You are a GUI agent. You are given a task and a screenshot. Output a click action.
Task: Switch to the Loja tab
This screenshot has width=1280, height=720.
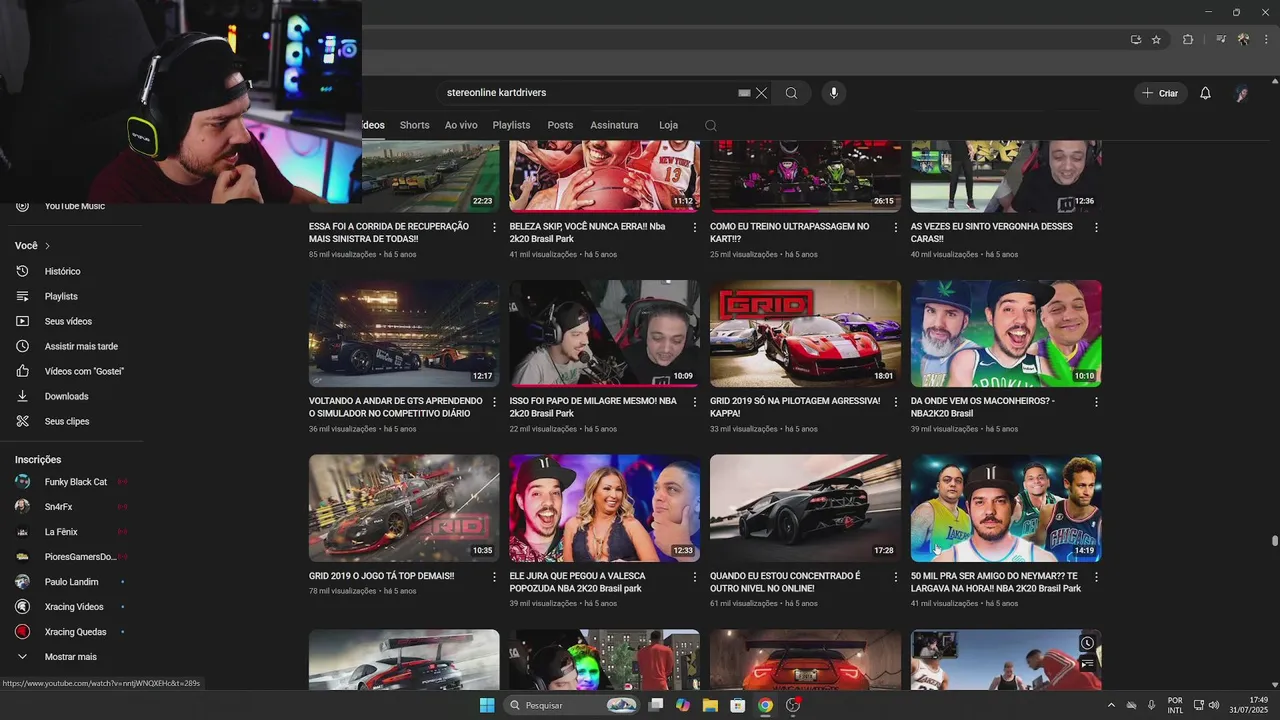[x=668, y=125]
